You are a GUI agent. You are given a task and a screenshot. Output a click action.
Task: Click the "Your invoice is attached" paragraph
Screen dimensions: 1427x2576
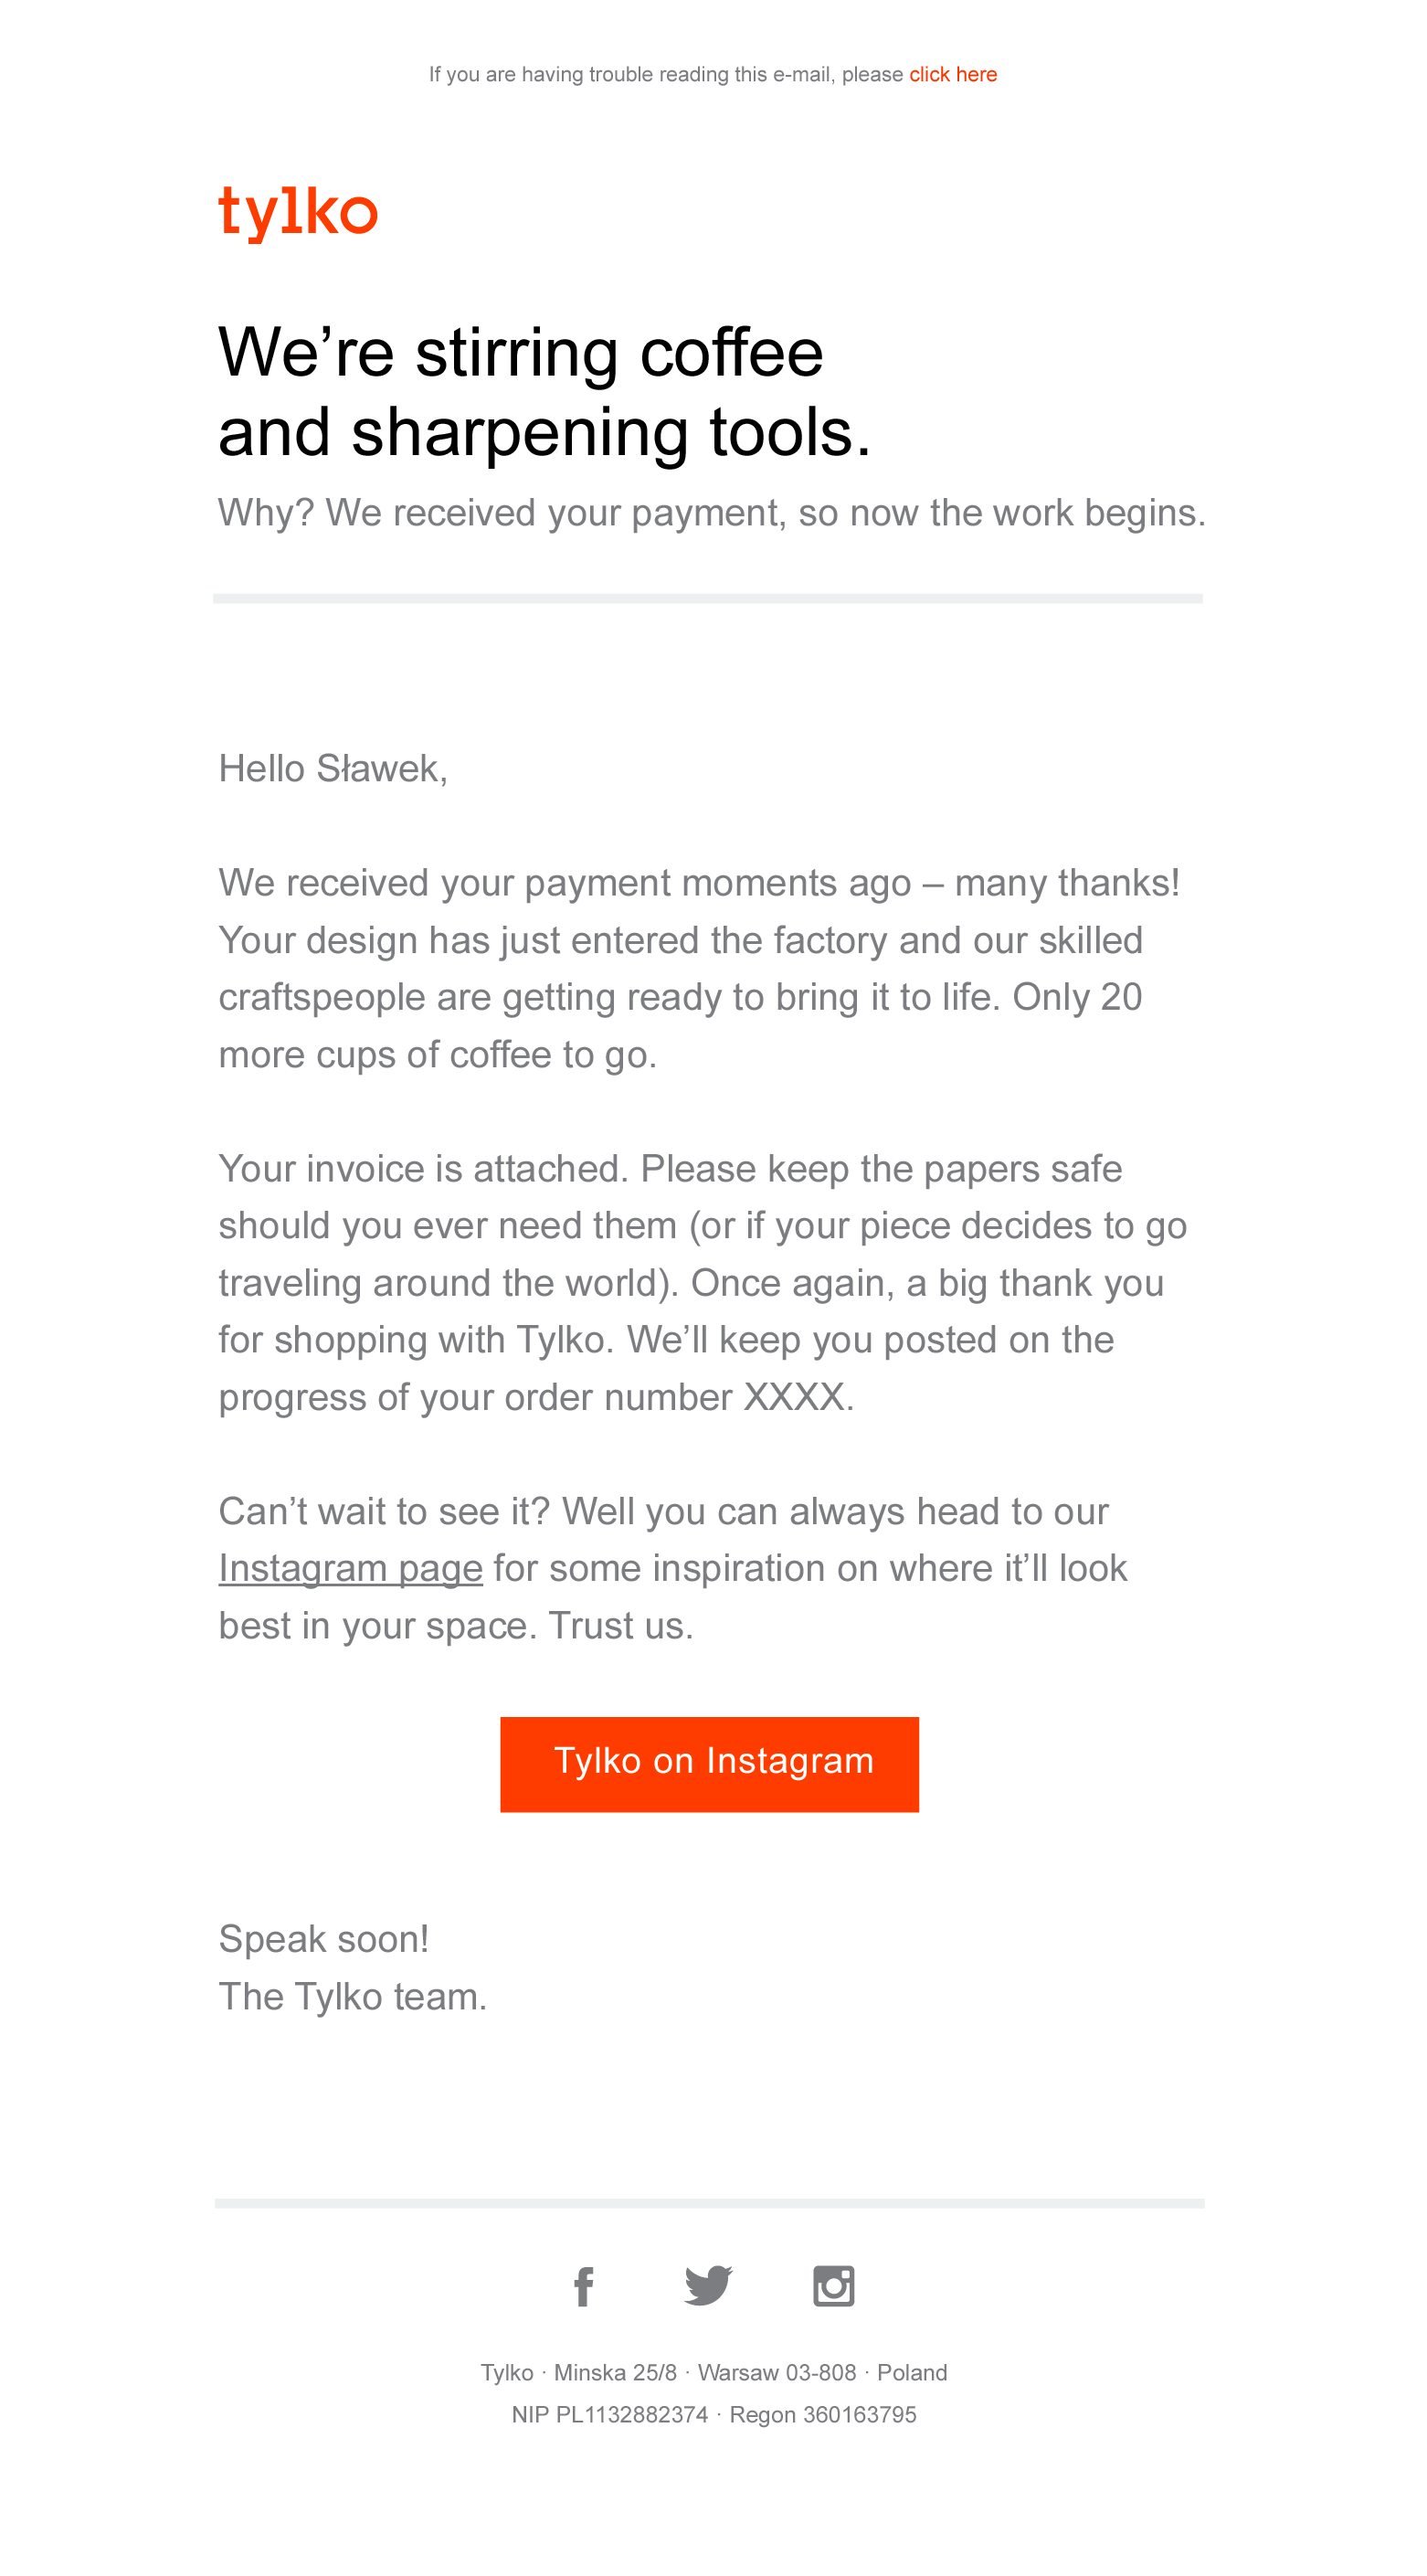pos(700,1282)
